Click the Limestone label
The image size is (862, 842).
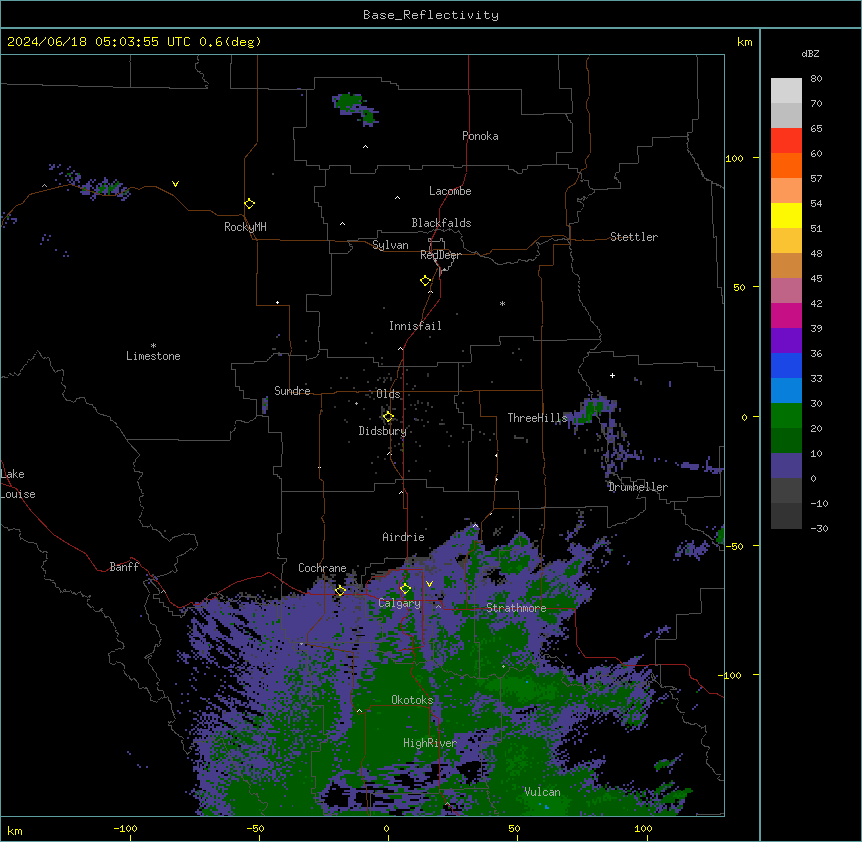(153, 356)
